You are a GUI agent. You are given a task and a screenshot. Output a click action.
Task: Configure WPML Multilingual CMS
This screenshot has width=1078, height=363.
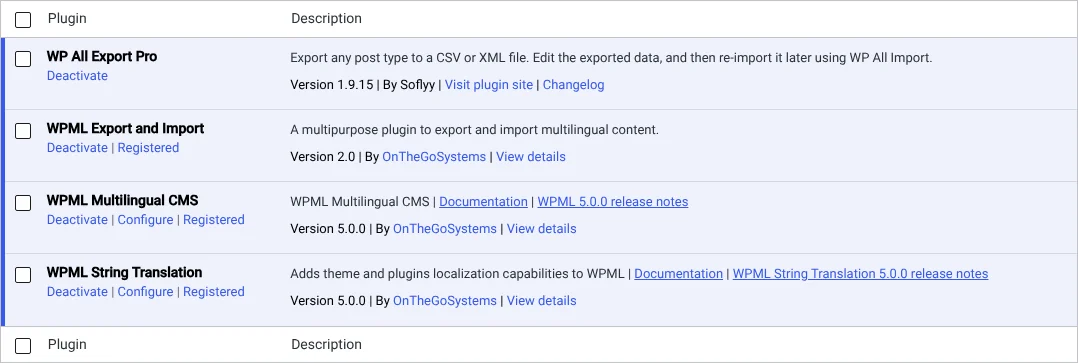coord(145,219)
